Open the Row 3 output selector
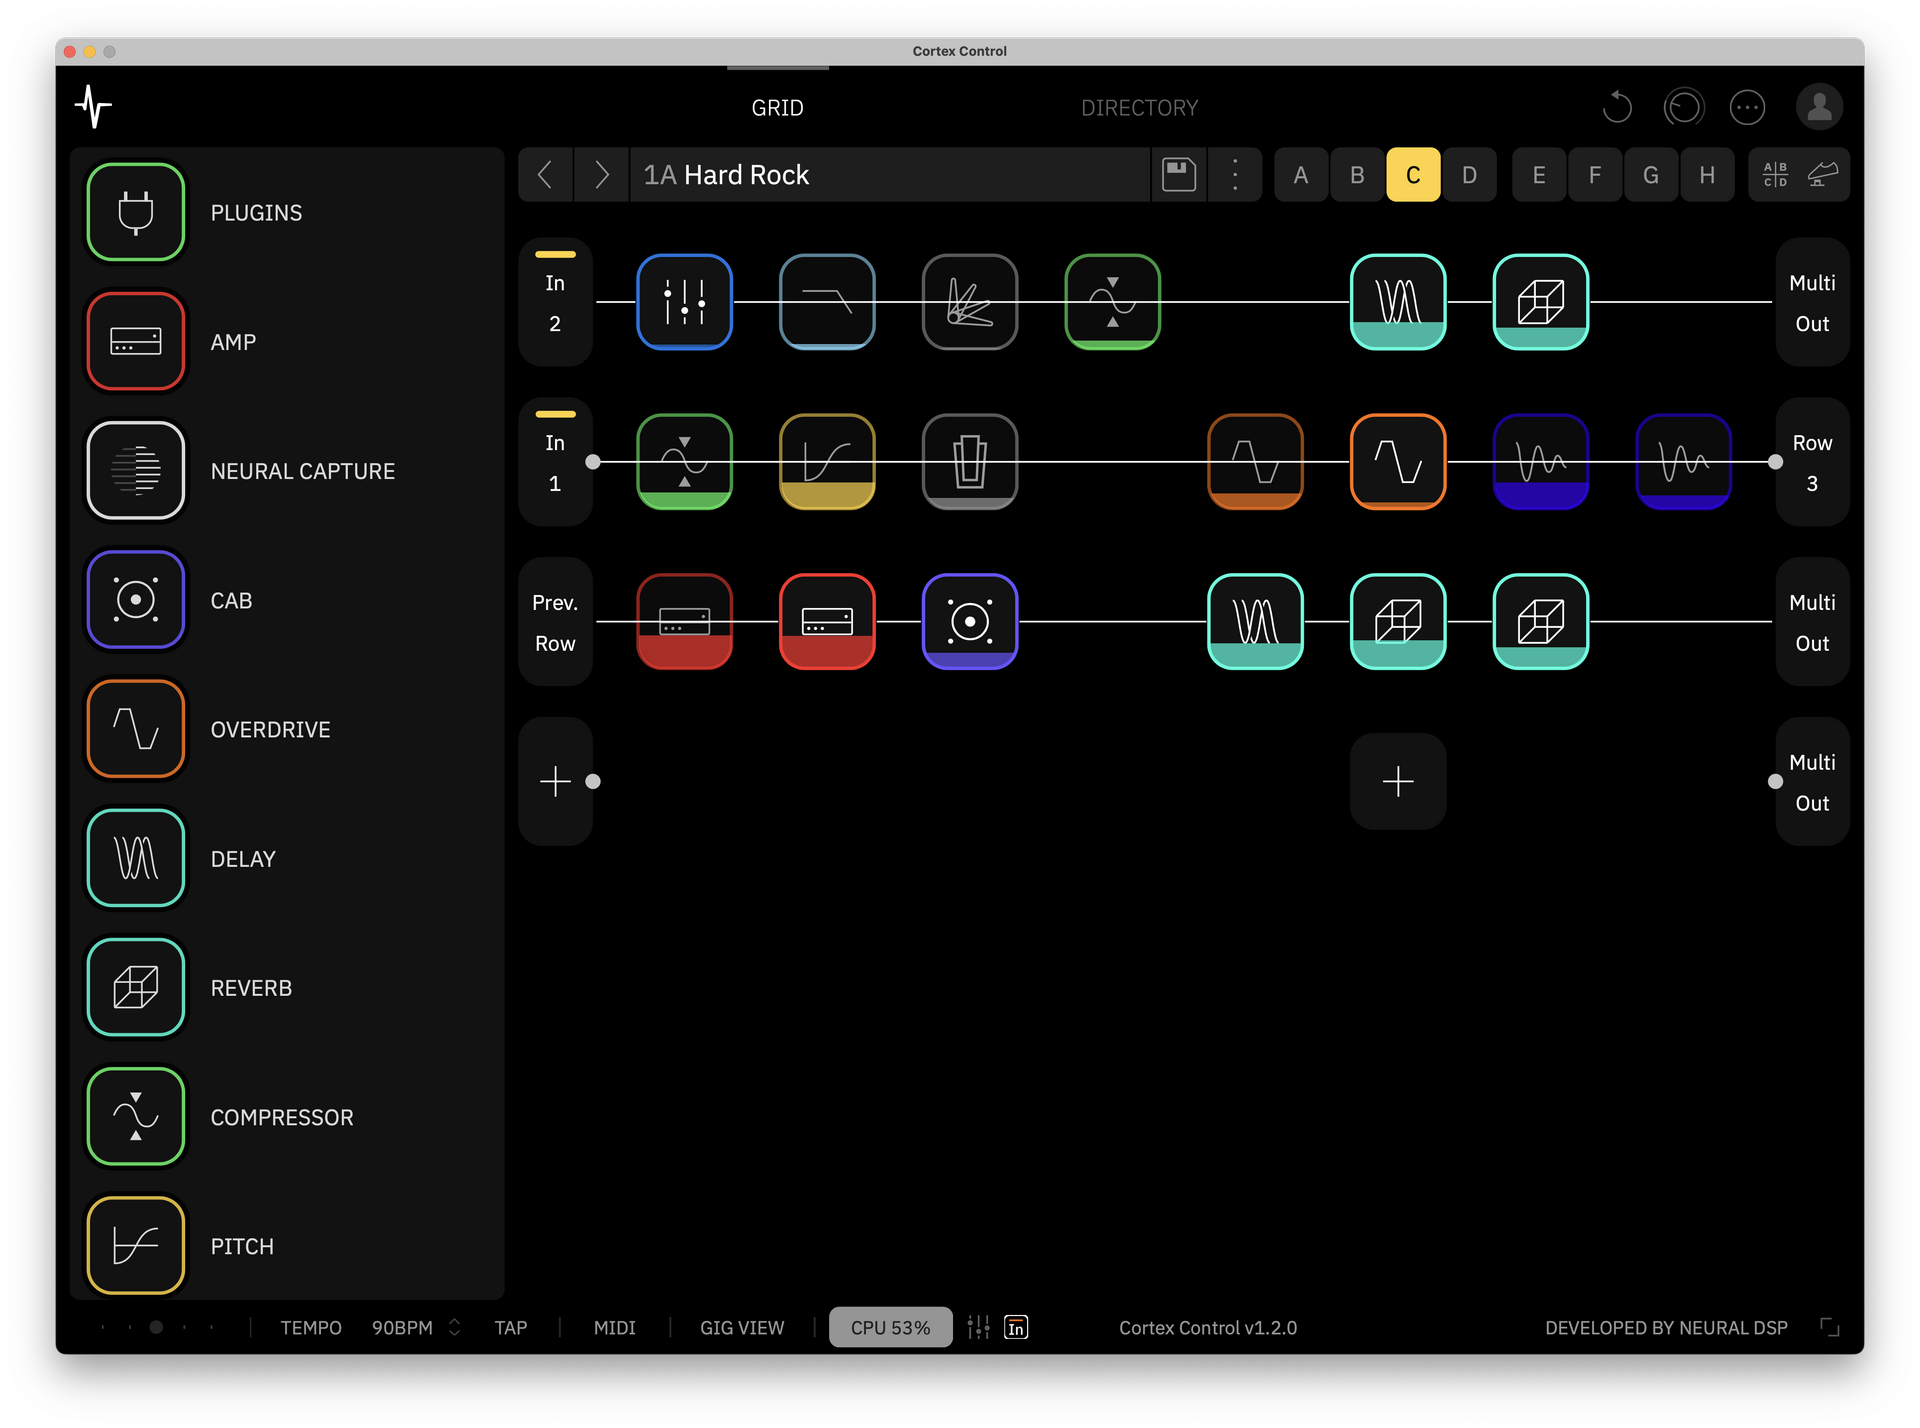The image size is (1920, 1428). (1812, 462)
